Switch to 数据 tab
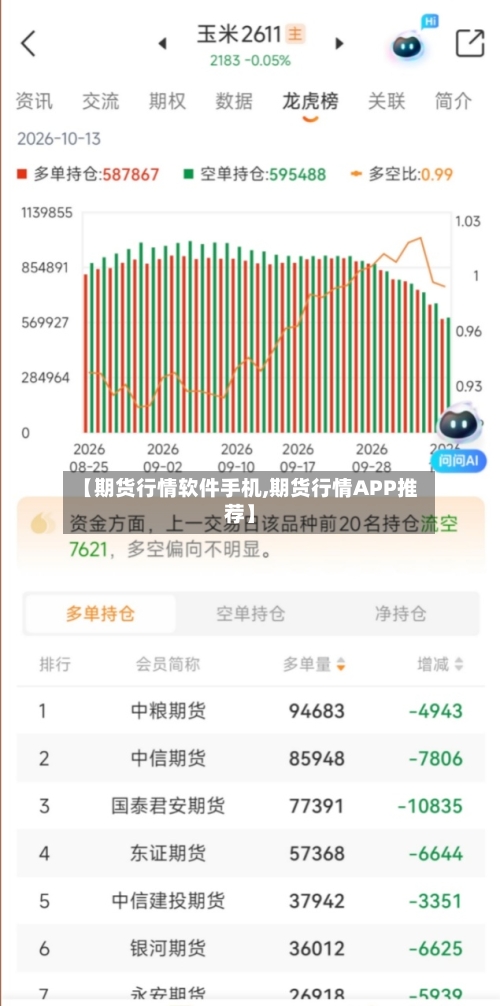The image size is (500, 1006). click(x=234, y=101)
